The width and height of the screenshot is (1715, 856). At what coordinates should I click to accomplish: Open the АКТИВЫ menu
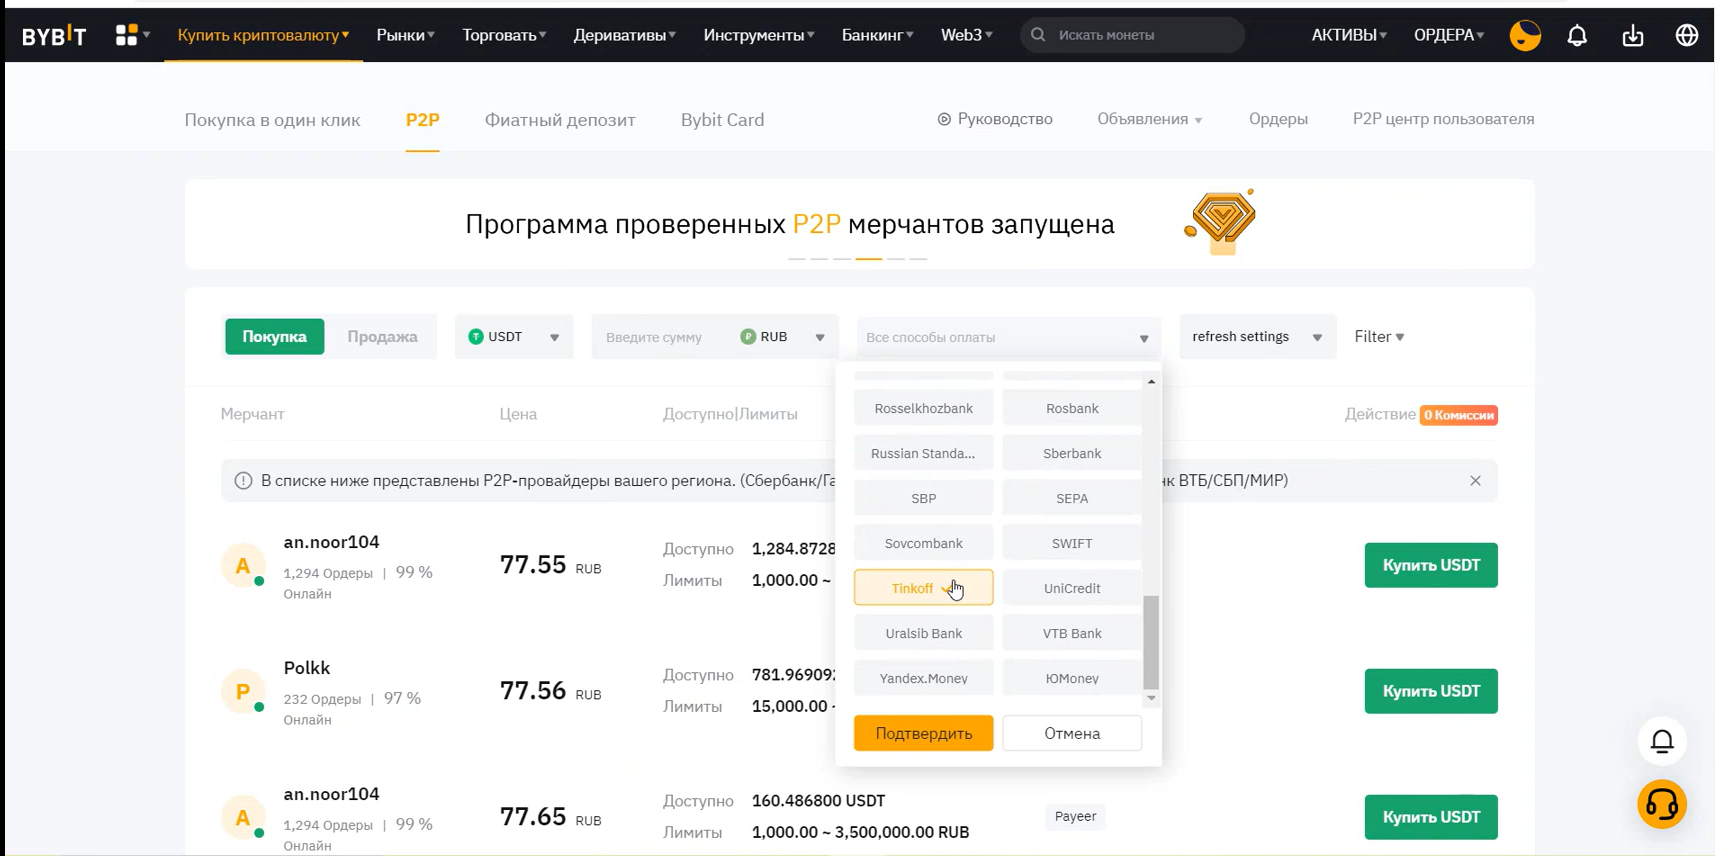(1349, 35)
